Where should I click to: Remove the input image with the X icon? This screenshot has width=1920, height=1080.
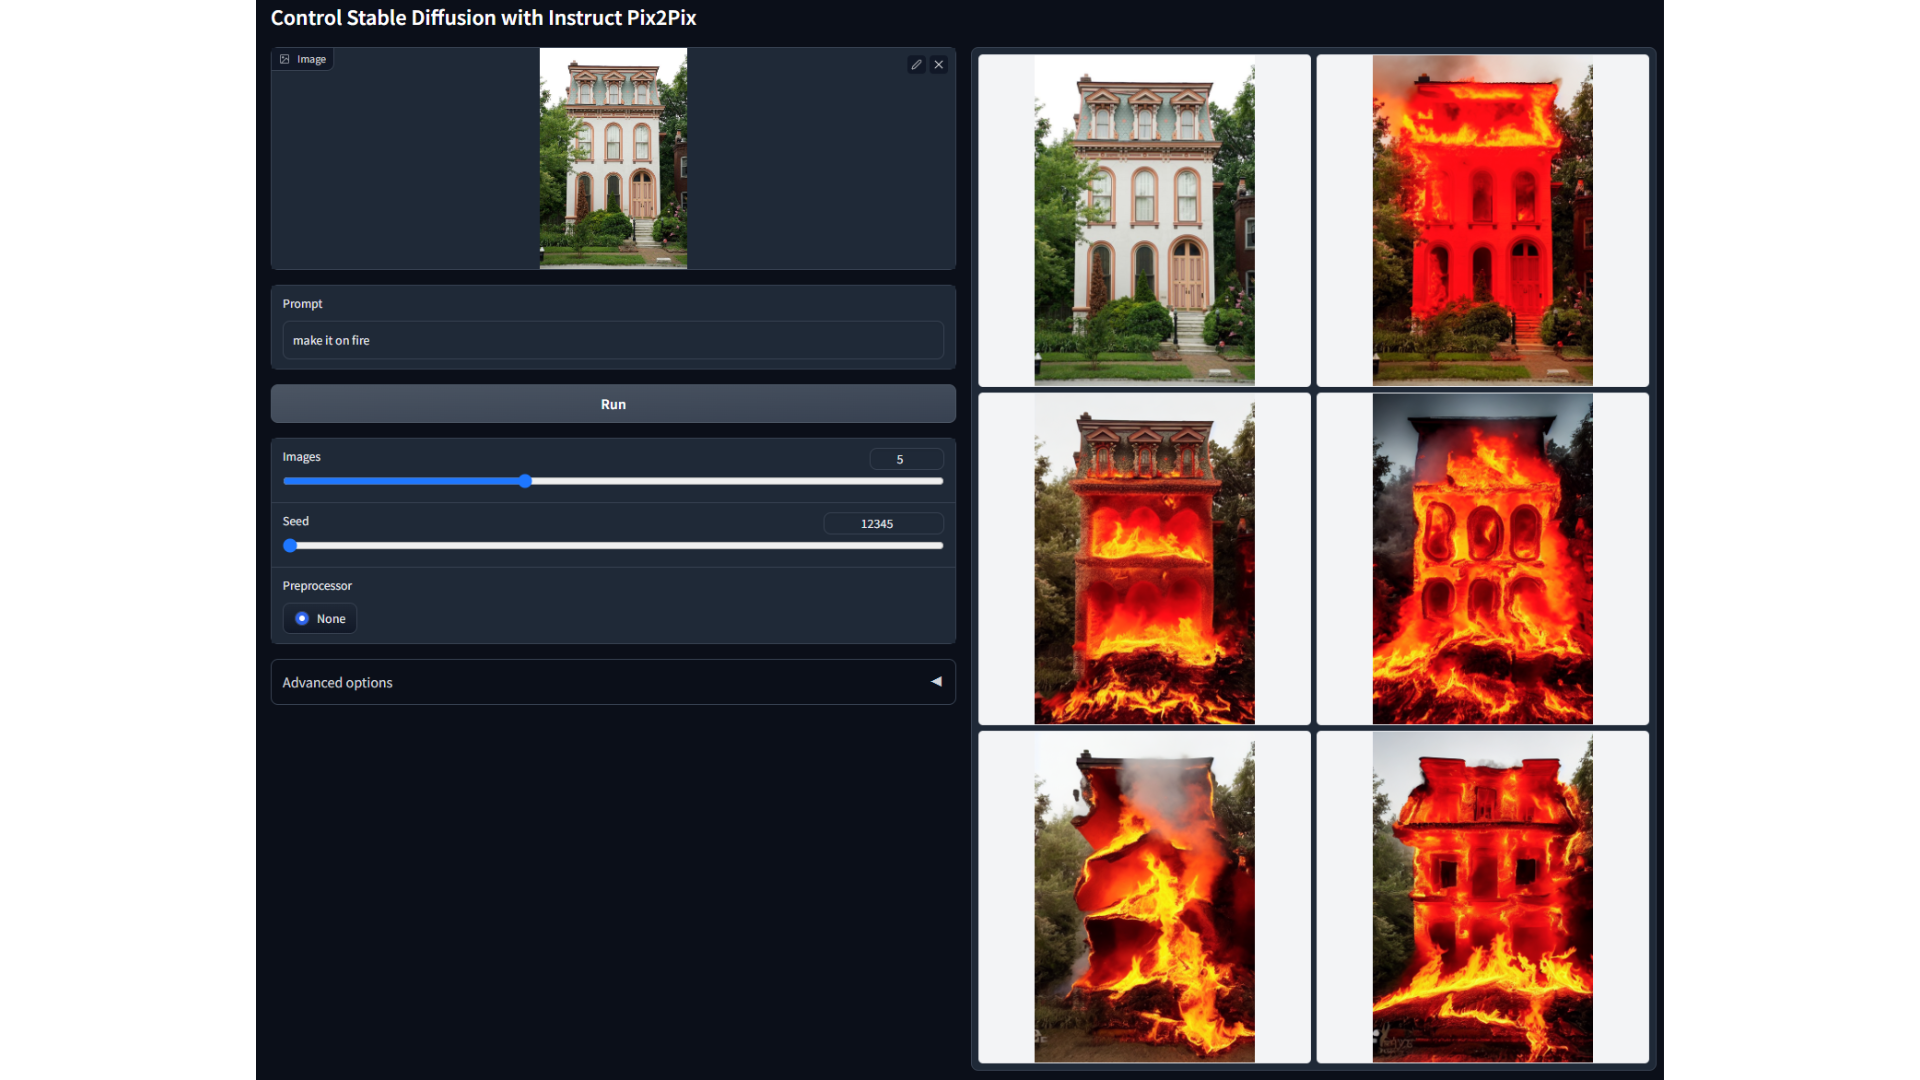(x=939, y=64)
